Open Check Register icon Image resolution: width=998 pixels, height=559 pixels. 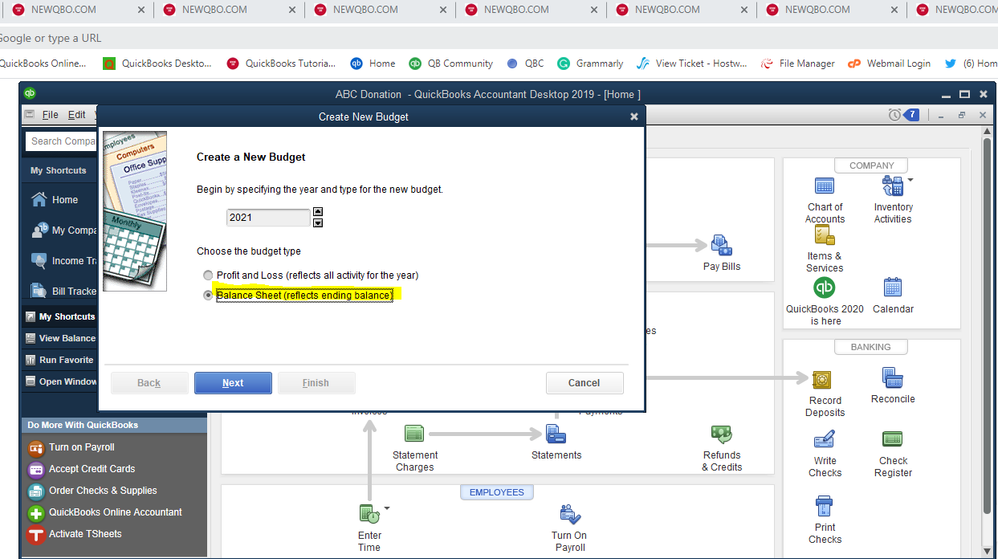click(892, 439)
